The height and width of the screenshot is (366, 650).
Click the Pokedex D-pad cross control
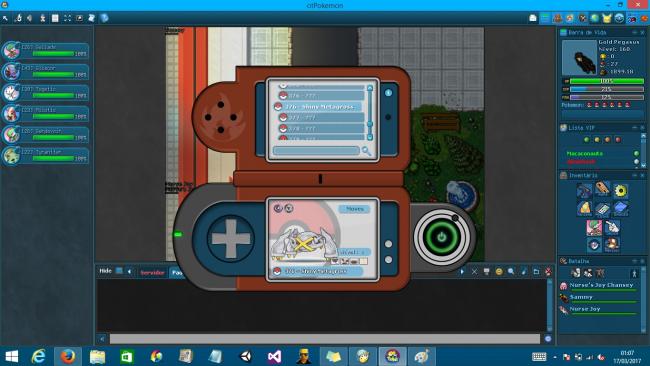pyautogui.click(x=231, y=238)
